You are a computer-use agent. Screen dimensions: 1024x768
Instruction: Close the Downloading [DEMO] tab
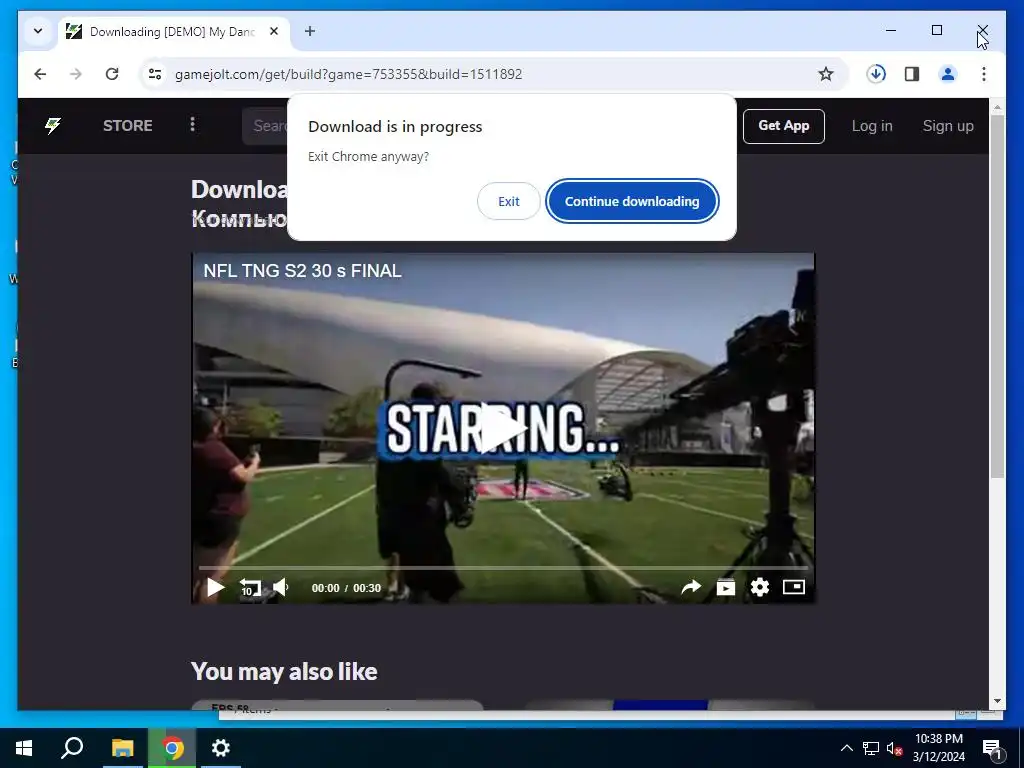(274, 31)
